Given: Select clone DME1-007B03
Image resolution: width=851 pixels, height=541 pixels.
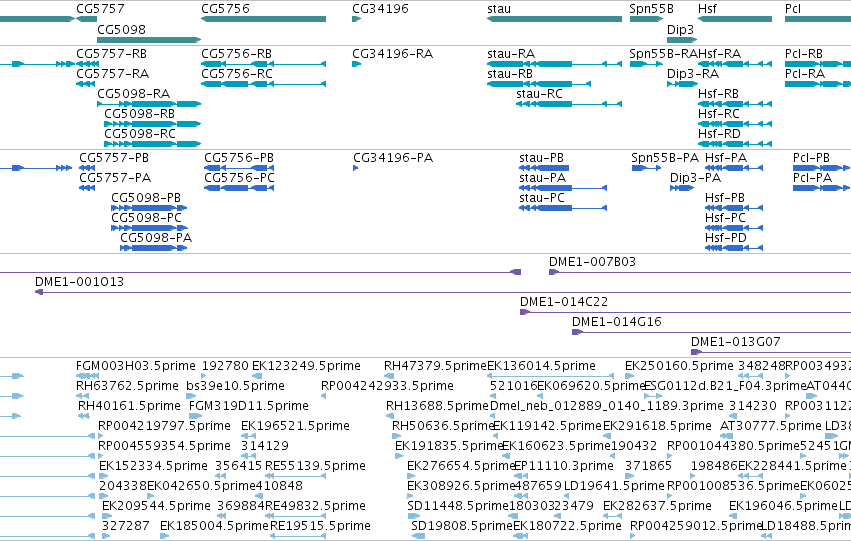Looking at the screenshot, I should click(x=592, y=262).
